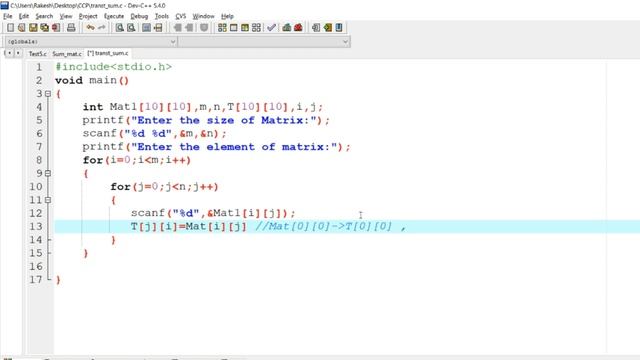
Task: Click the int Mat1[10][10] declaration line
Action: 202,107
